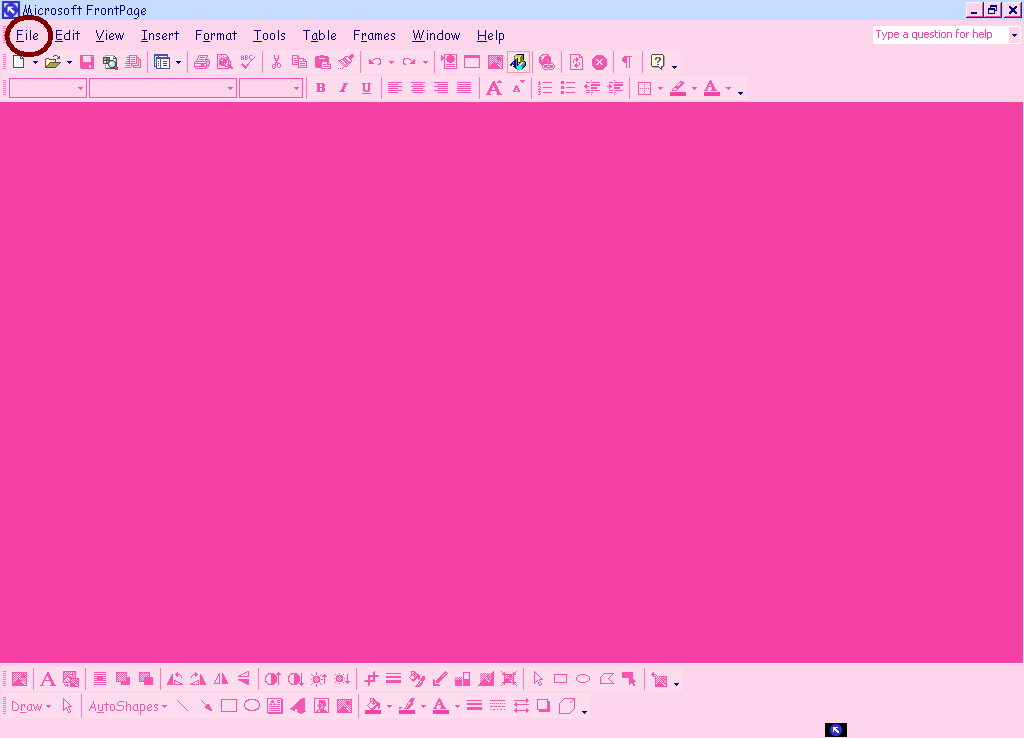
Task: Click the Draw button in Drawing toolbar
Action: coord(30,706)
